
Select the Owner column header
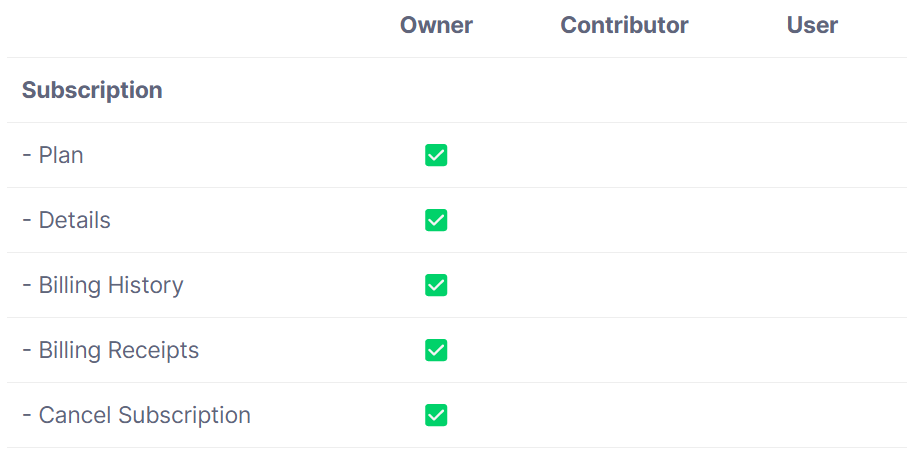[x=436, y=25]
